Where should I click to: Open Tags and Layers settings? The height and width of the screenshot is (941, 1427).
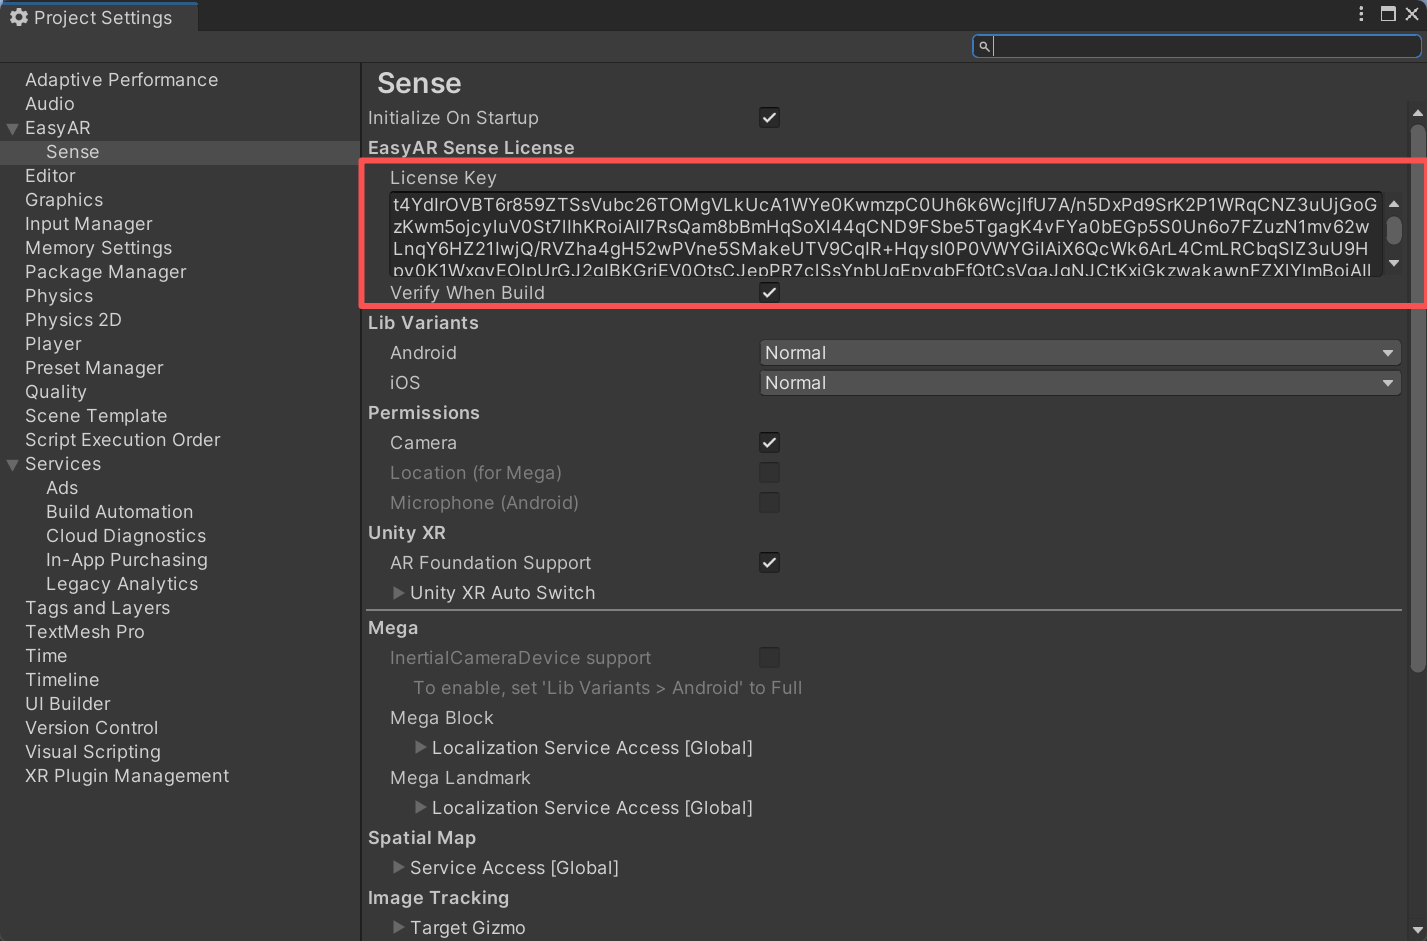[97, 608]
